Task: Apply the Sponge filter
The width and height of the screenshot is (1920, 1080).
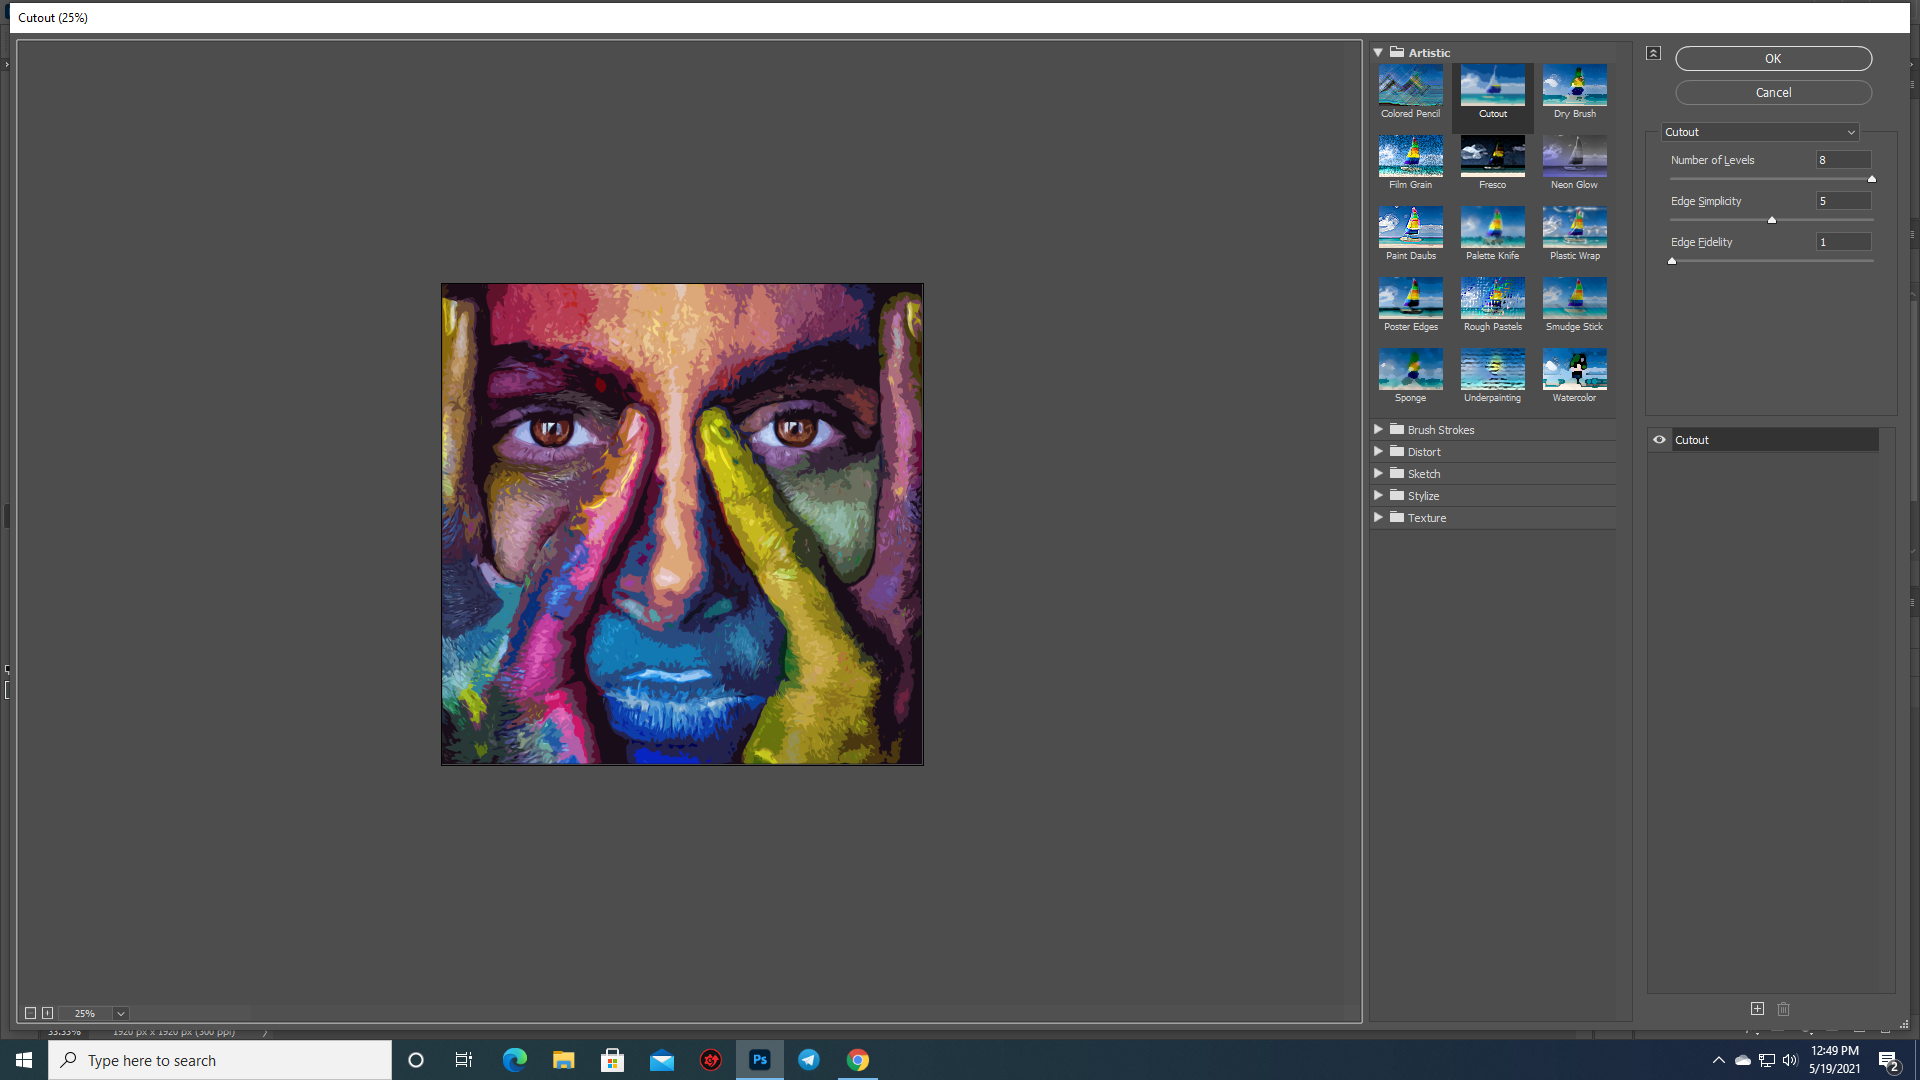Action: [x=1410, y=376]
